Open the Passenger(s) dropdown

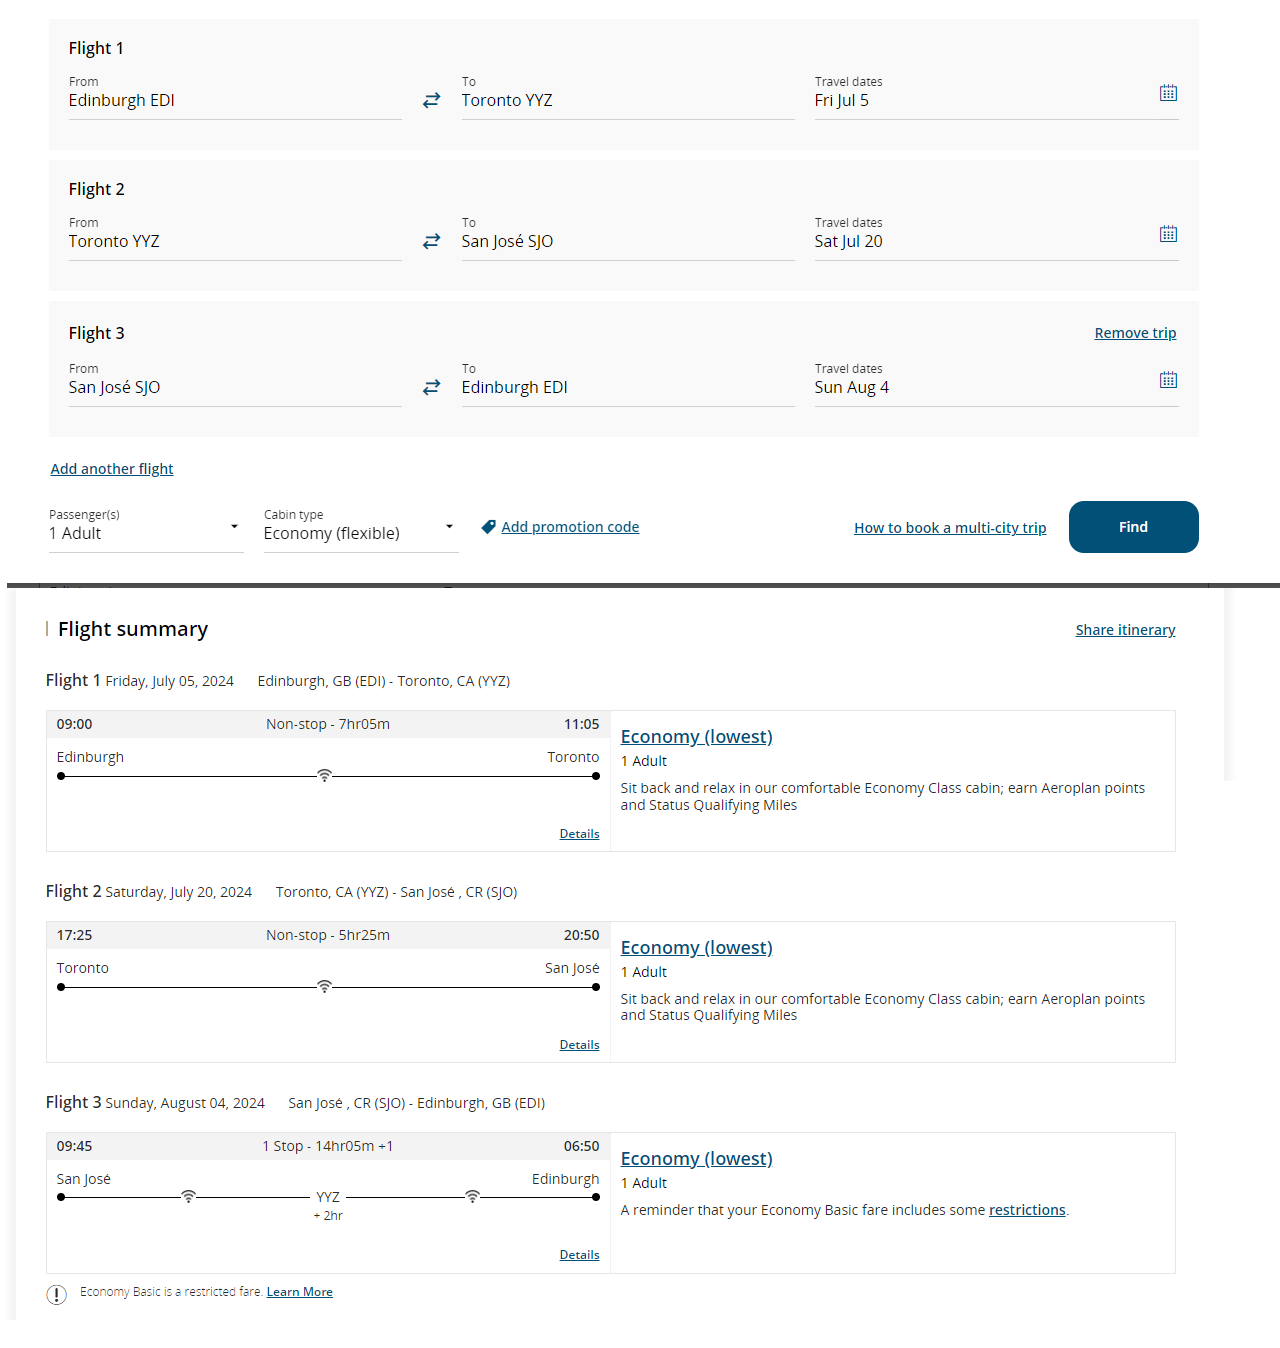146,528
